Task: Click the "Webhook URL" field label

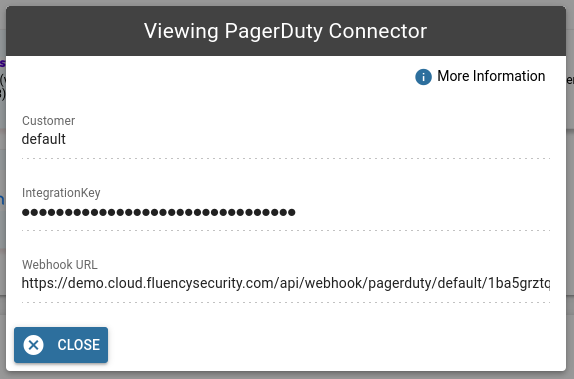Action: coord(60,264)
